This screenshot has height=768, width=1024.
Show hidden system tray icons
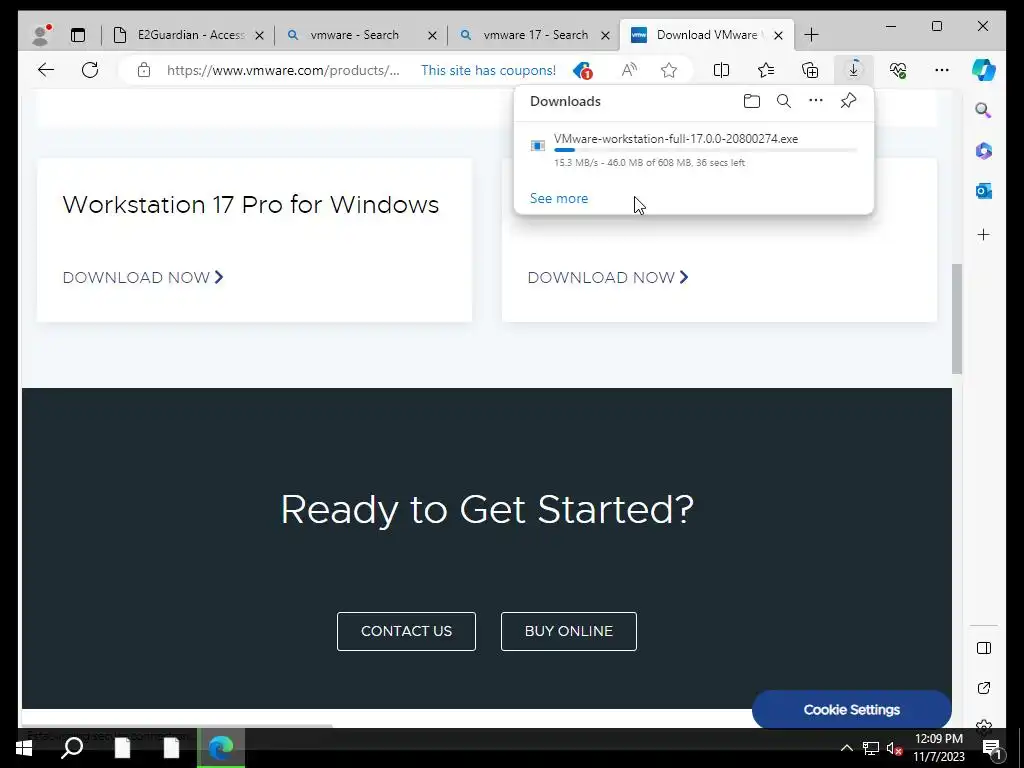(846, 748)
